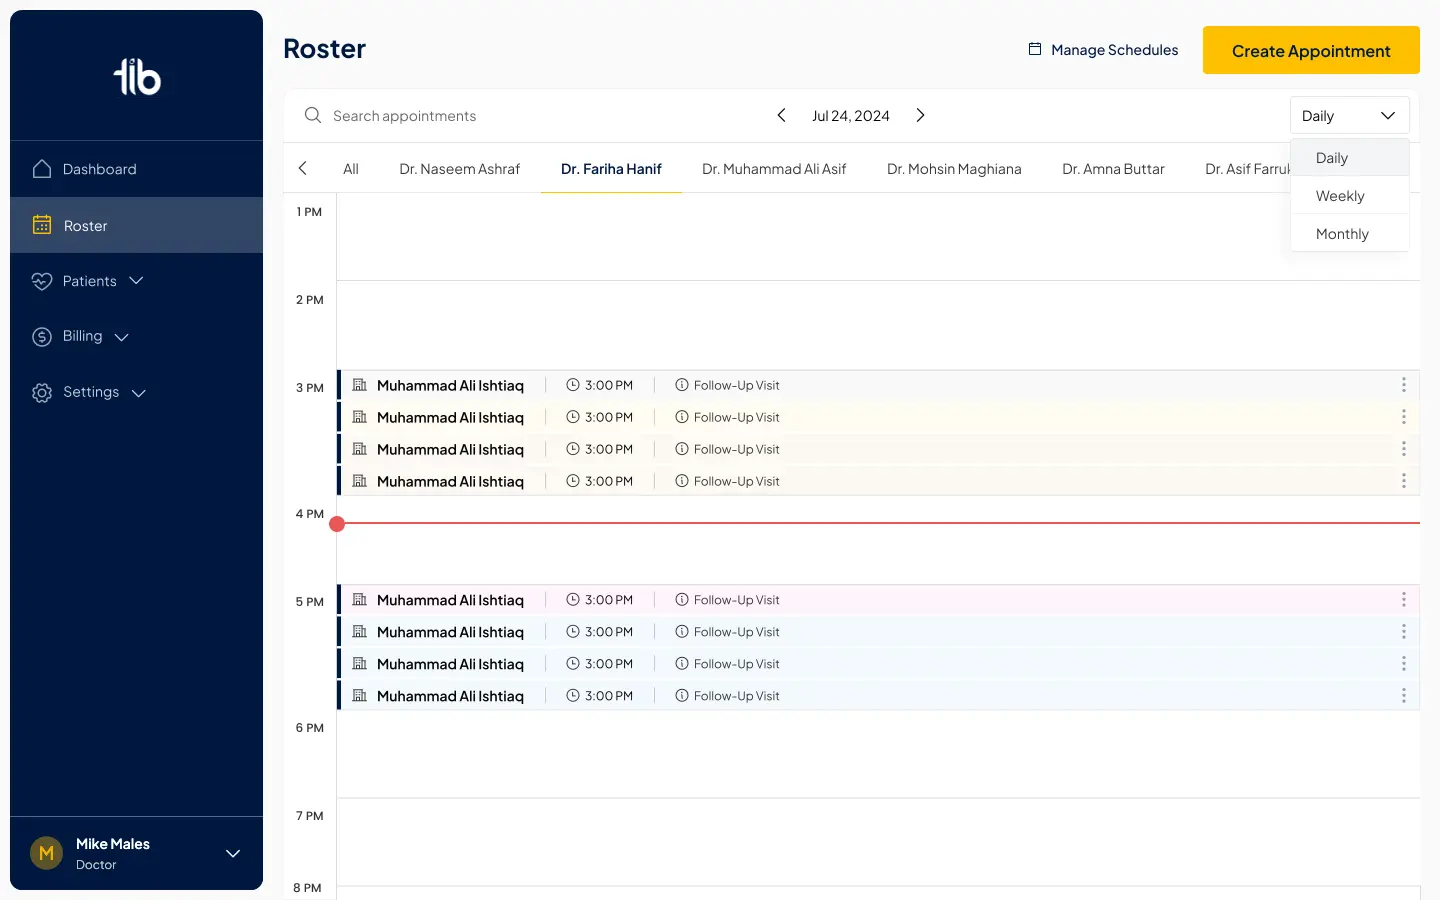Click the Roster calendar icon in sidebar
1440x900 pixels.
pos(42,225)
